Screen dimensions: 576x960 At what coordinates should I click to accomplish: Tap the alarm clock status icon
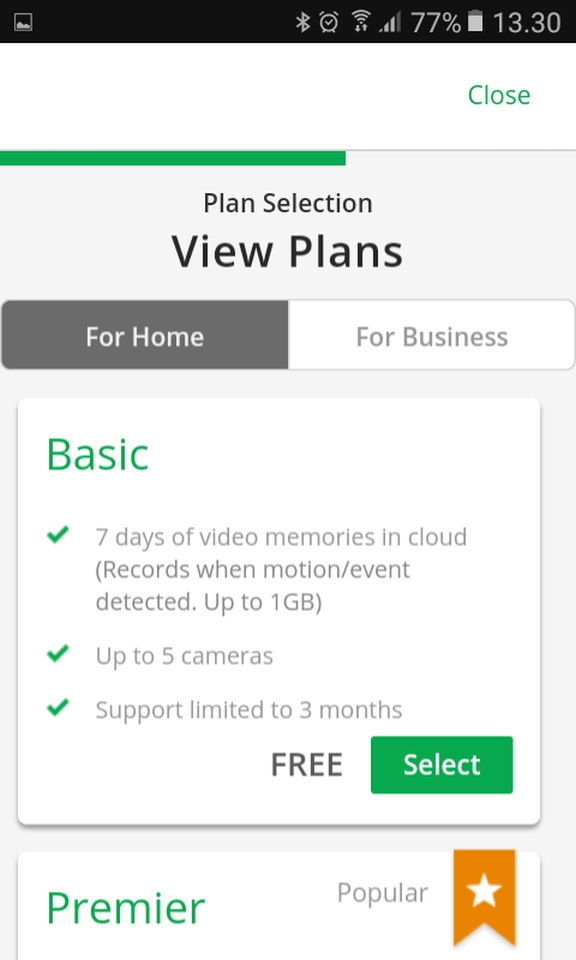[329, 23]
